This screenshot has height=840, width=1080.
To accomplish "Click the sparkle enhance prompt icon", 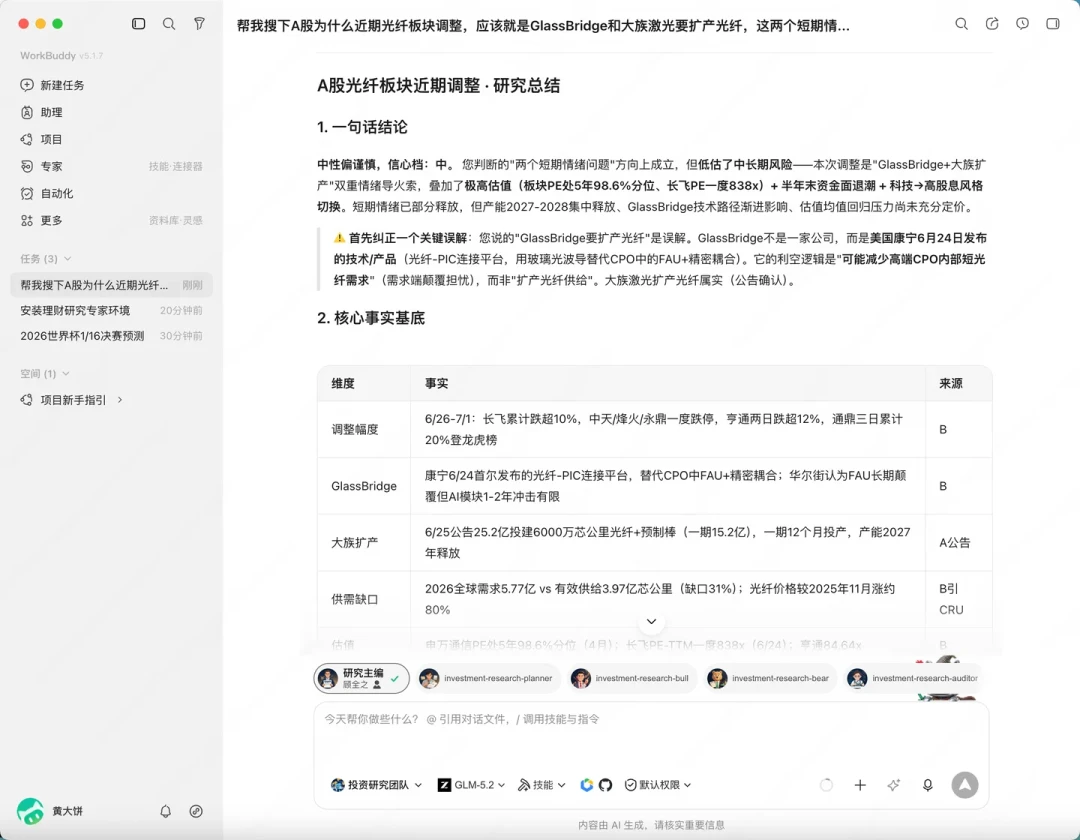I will tap(894, 785).
